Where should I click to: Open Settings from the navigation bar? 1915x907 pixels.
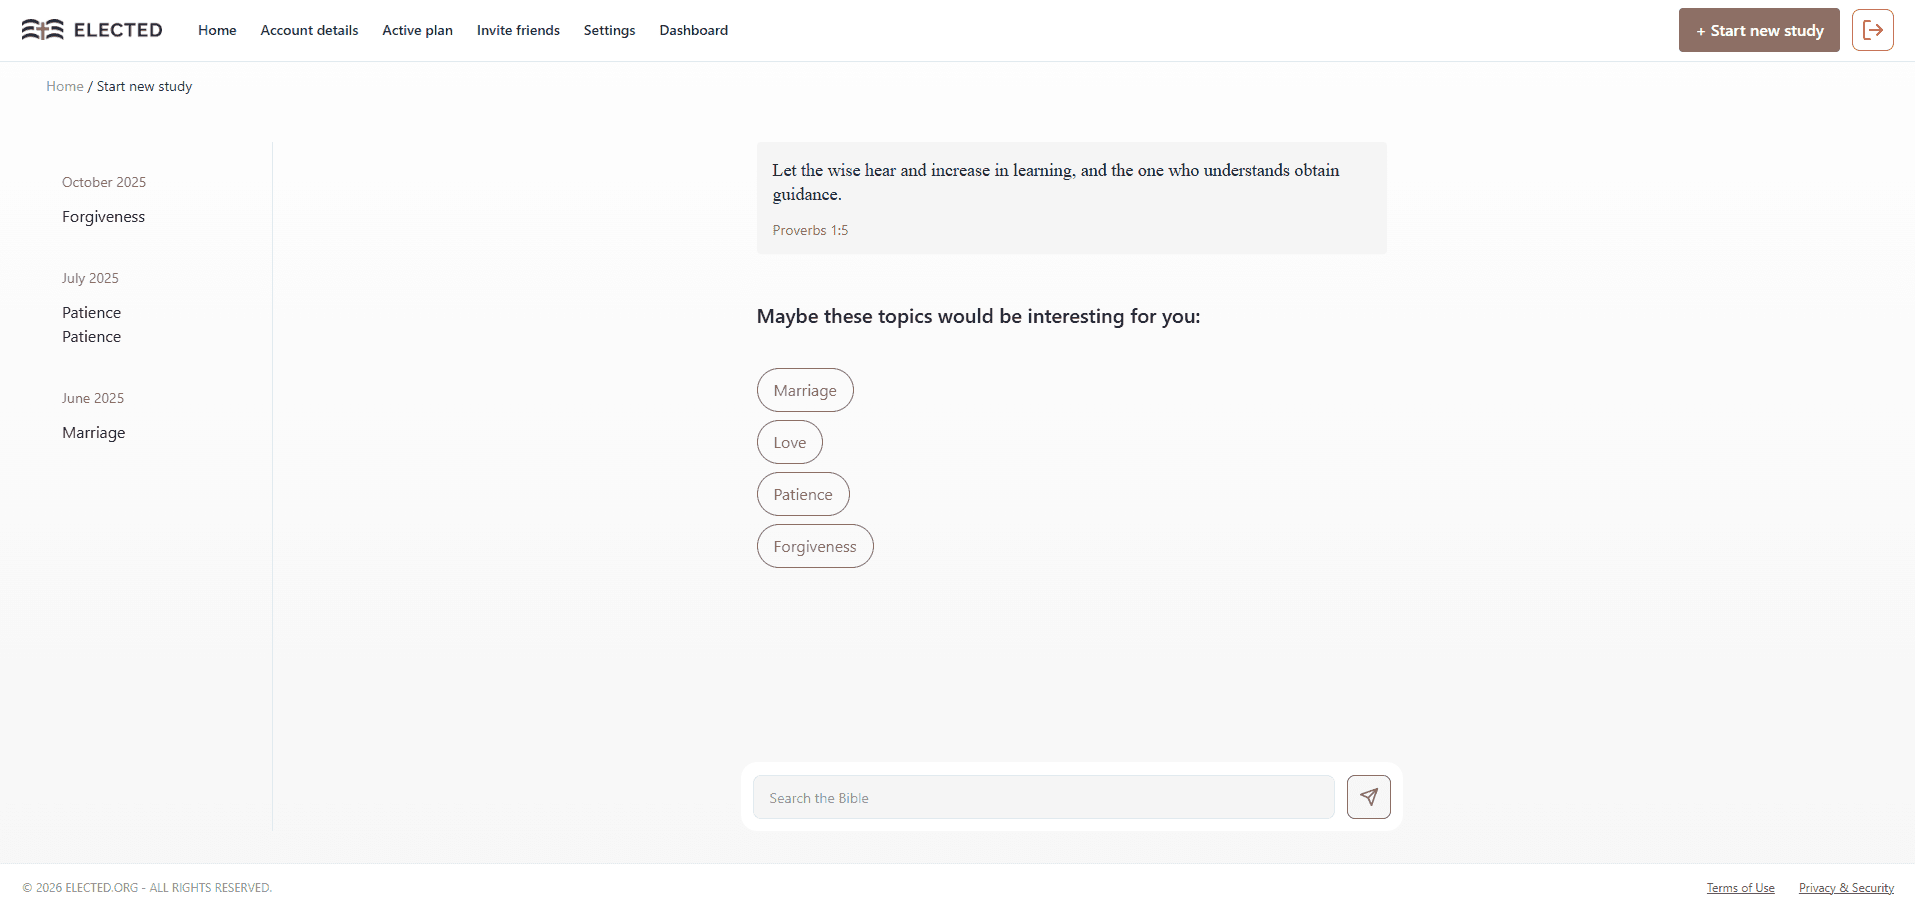(609, 30)
